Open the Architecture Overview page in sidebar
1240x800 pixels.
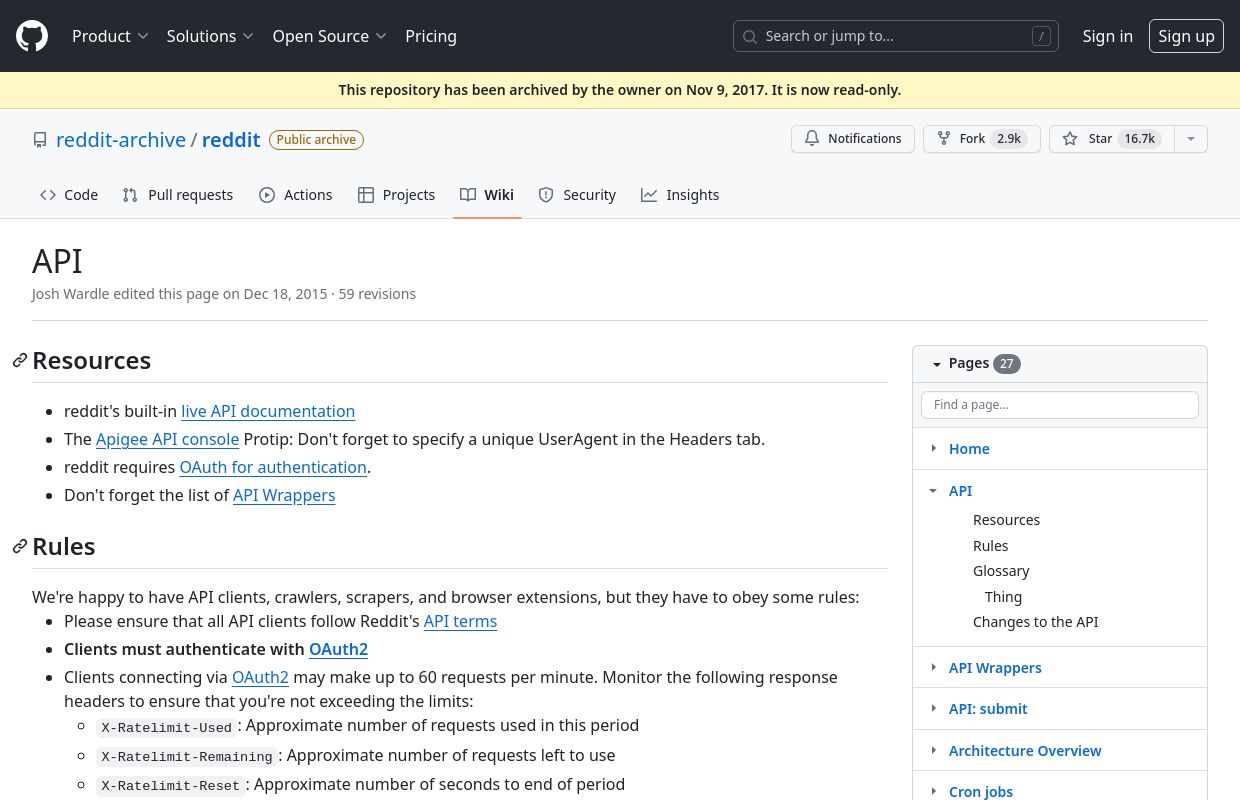(1025, 751)
